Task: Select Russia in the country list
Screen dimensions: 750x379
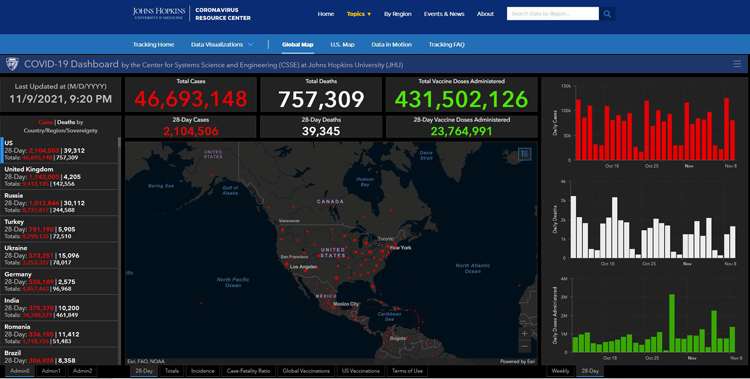Action: [x=59, y=203]
